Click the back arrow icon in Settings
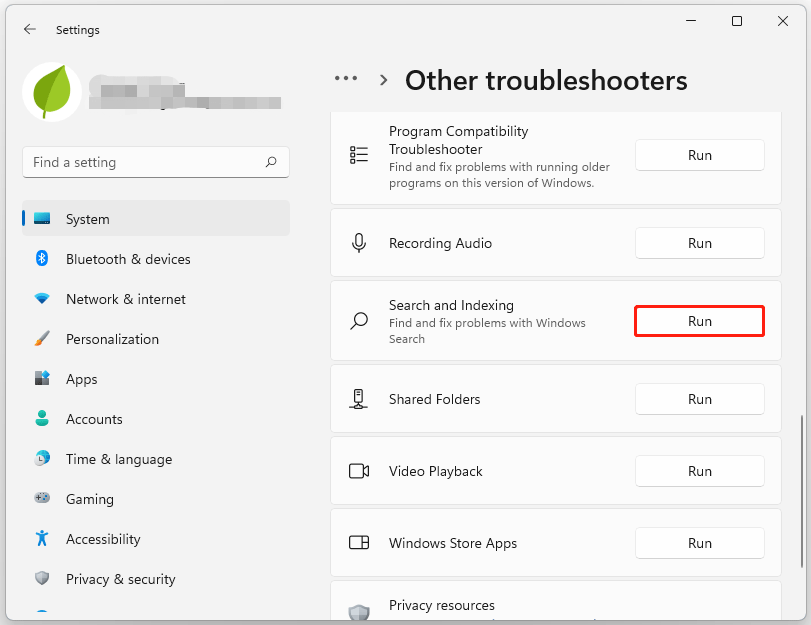This screenshot has width=811, height=625. [30, 29]
